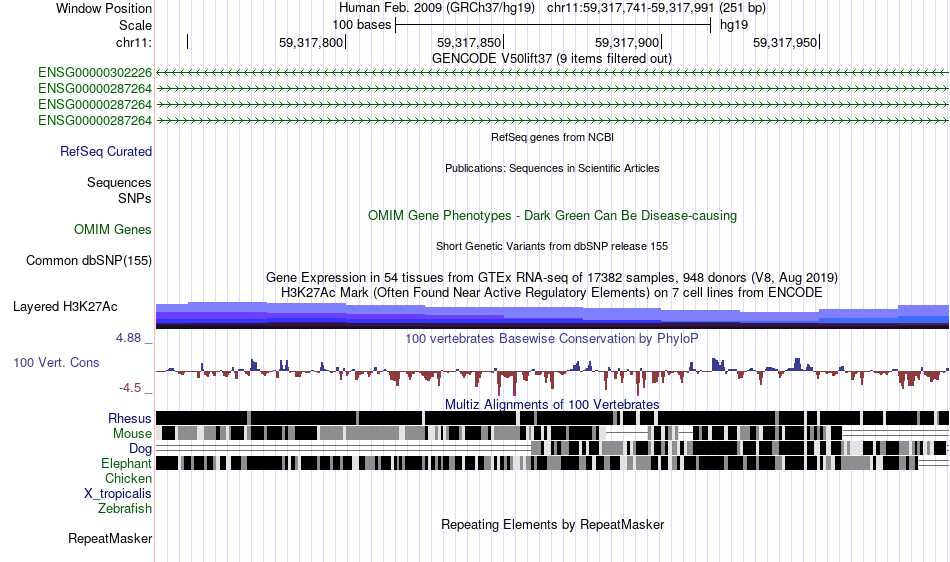
Task: Click the 100 Vert. Cons track label
Action: [x=56, y=362]
